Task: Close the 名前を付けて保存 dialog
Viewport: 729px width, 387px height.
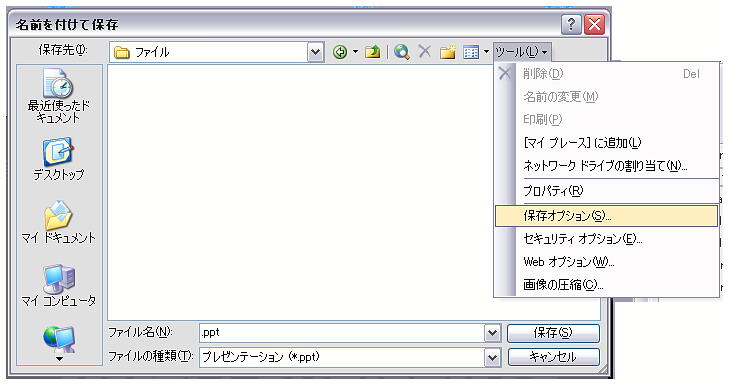Action: 594,24
